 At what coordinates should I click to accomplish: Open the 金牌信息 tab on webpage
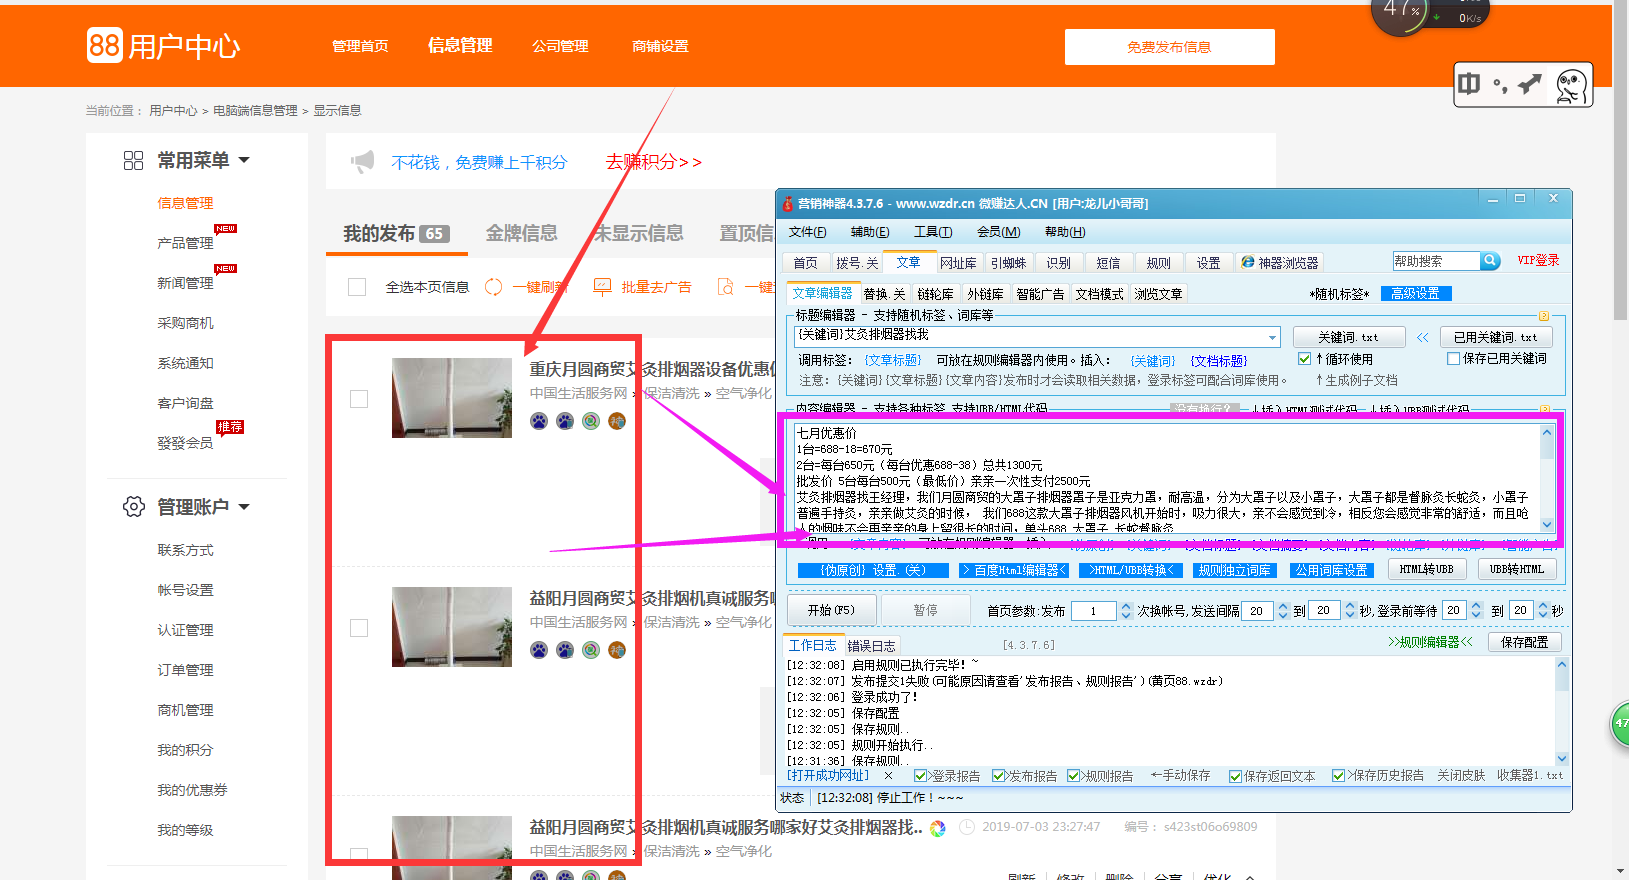click(521, 233)
